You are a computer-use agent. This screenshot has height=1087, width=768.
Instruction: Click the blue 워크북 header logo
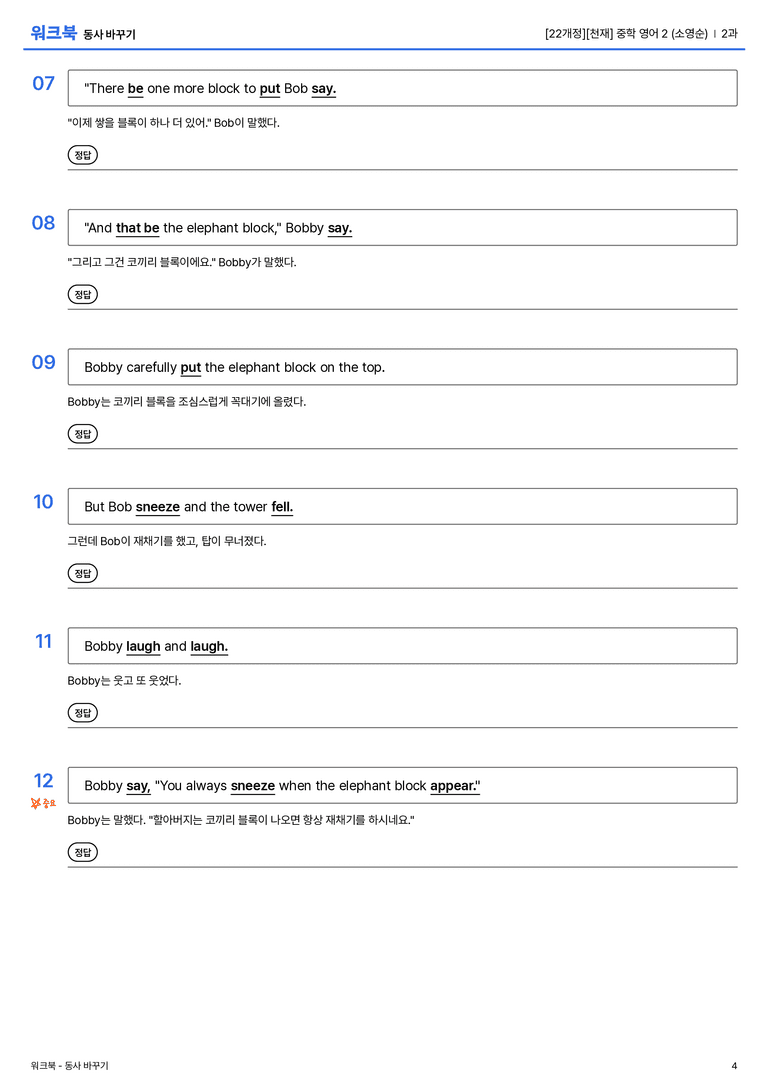53,32
